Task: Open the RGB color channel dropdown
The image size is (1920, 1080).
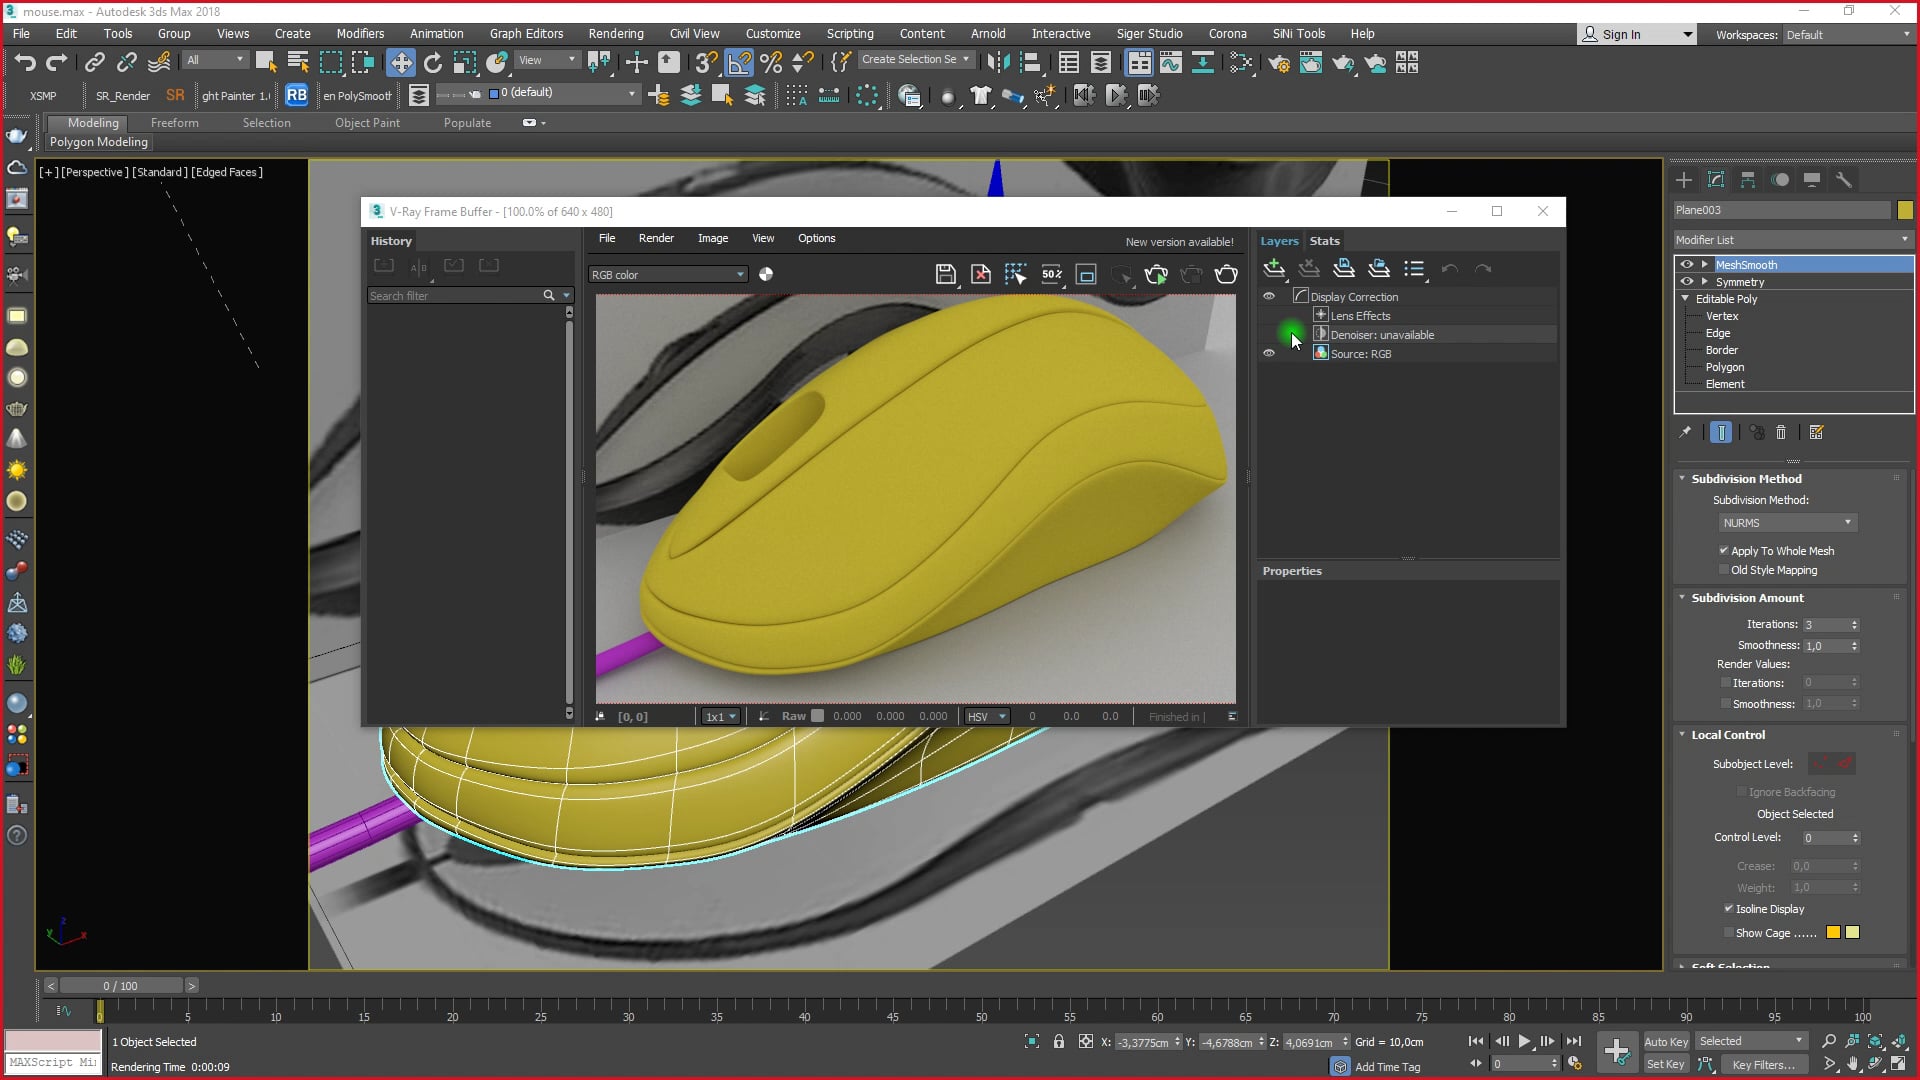Action: click(667, 275)
